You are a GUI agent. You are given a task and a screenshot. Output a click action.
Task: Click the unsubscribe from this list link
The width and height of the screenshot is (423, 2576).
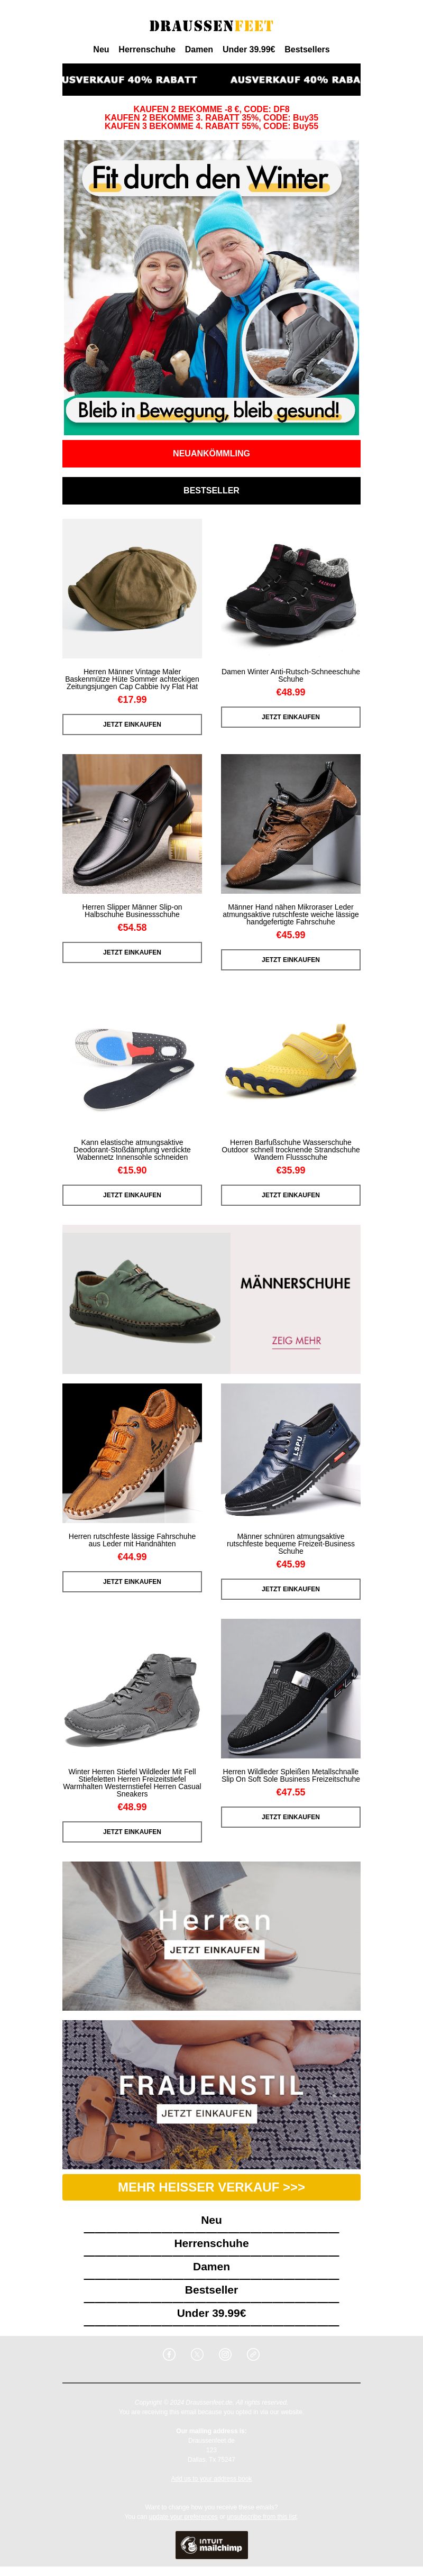pos(262,2517)
